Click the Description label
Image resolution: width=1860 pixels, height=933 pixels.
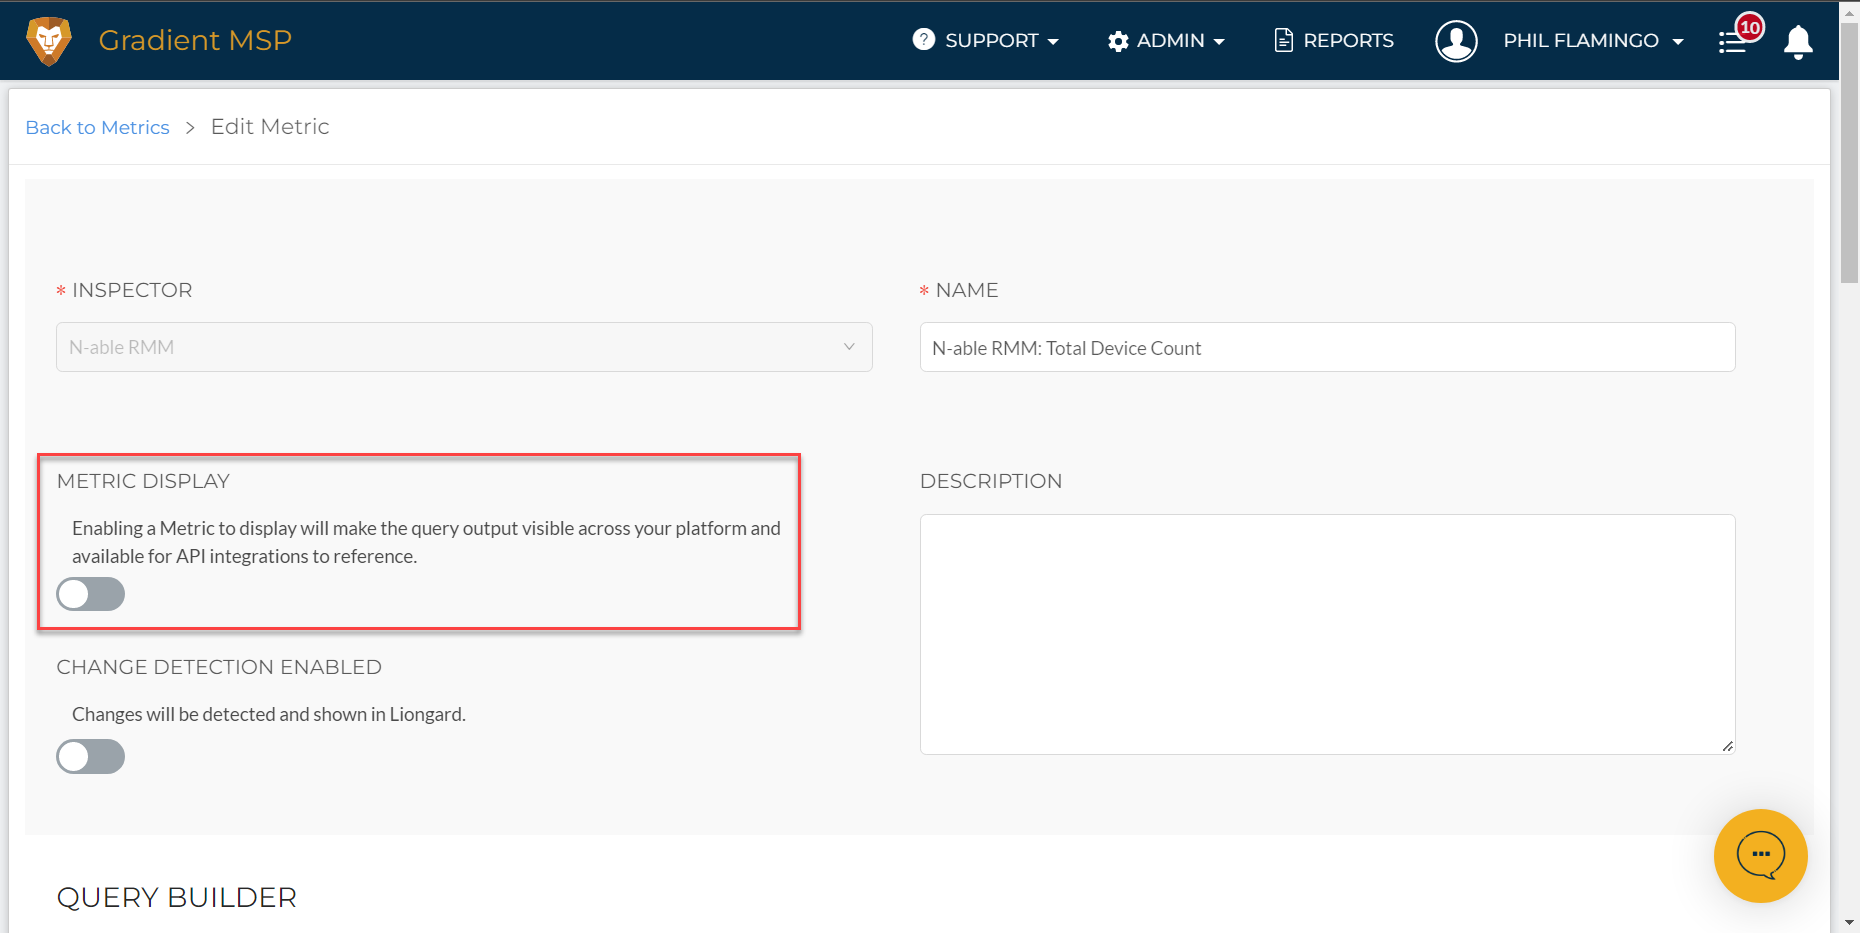(991, 481)
